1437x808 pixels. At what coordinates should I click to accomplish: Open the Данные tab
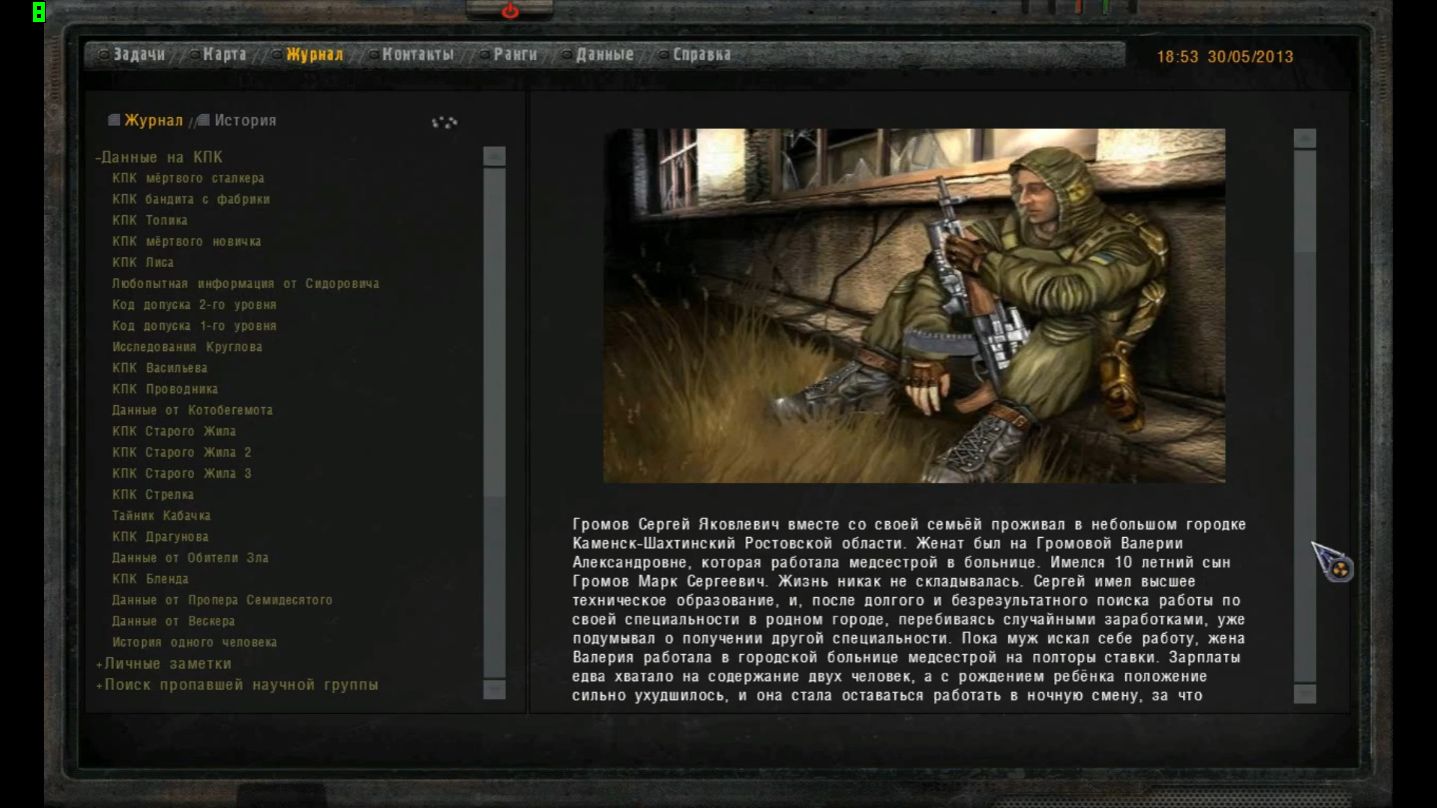coord(604,55)
